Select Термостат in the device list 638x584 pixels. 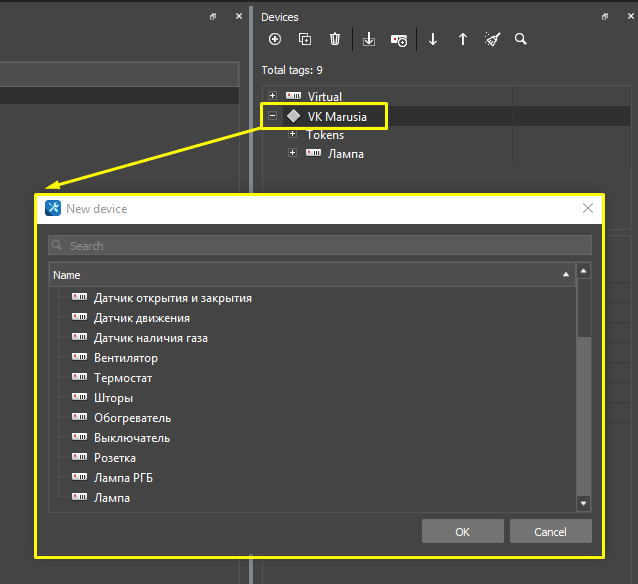[123, 378]
